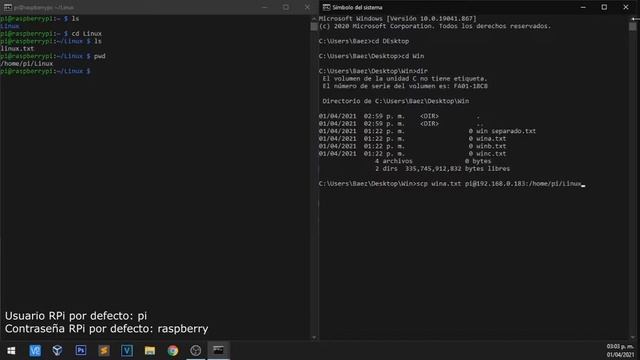Open Sublime Text from the taskbar
This screenshot has height=360, width=640.
click(x=104, y=350)
